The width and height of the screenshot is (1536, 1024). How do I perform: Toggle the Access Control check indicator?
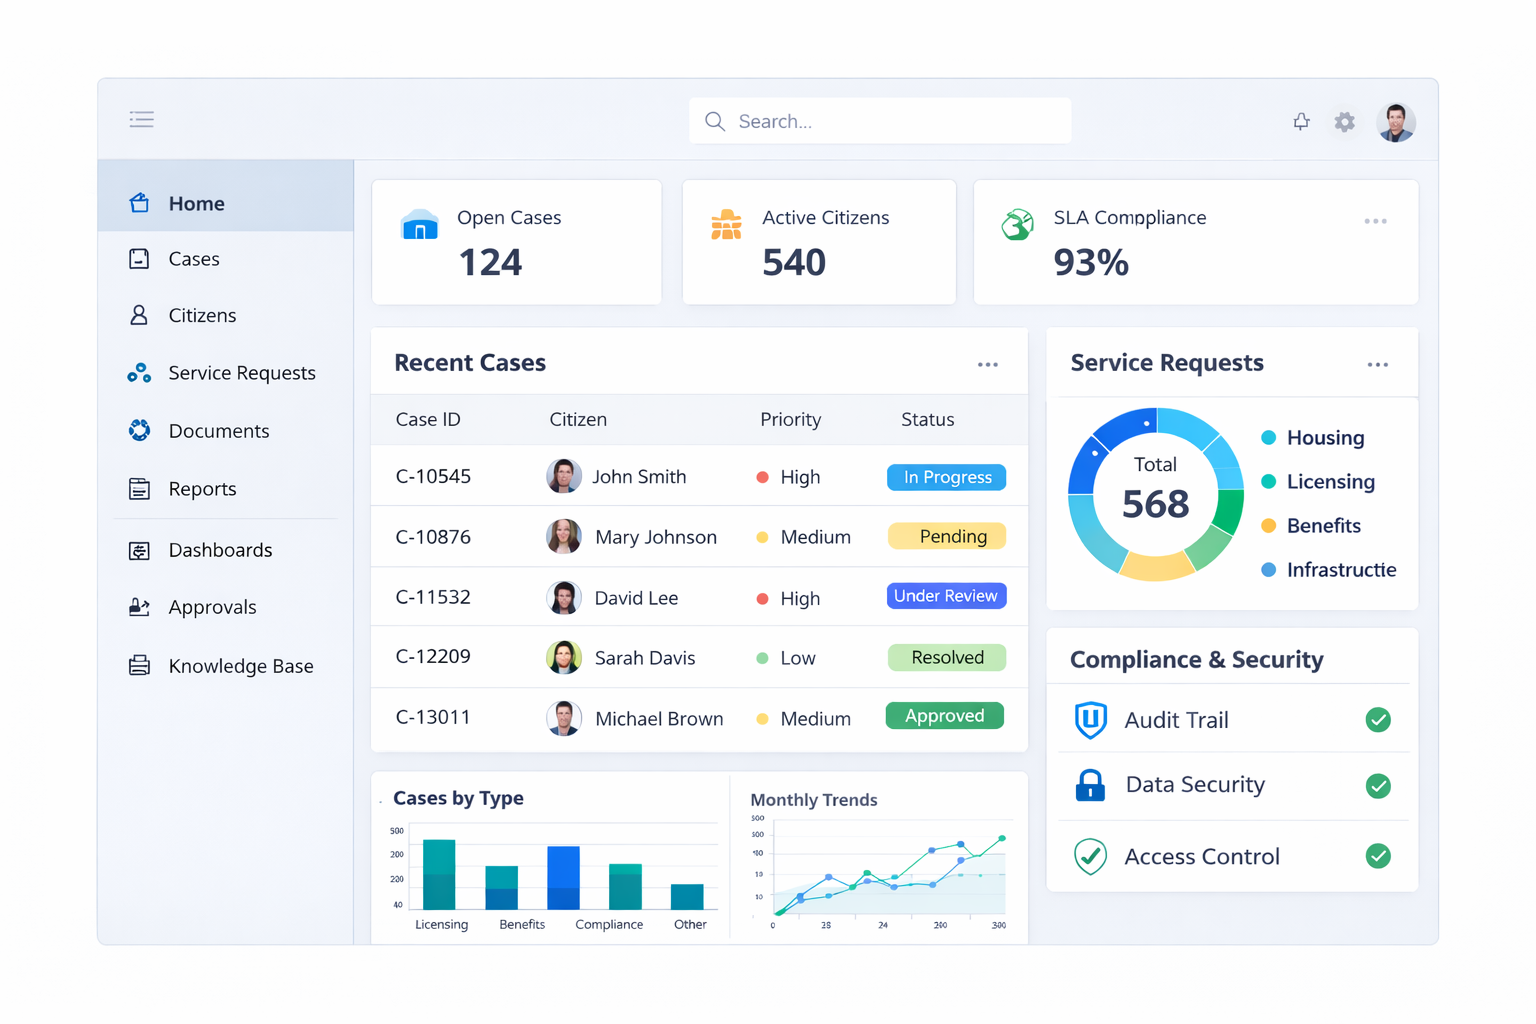pos(1378,856)
